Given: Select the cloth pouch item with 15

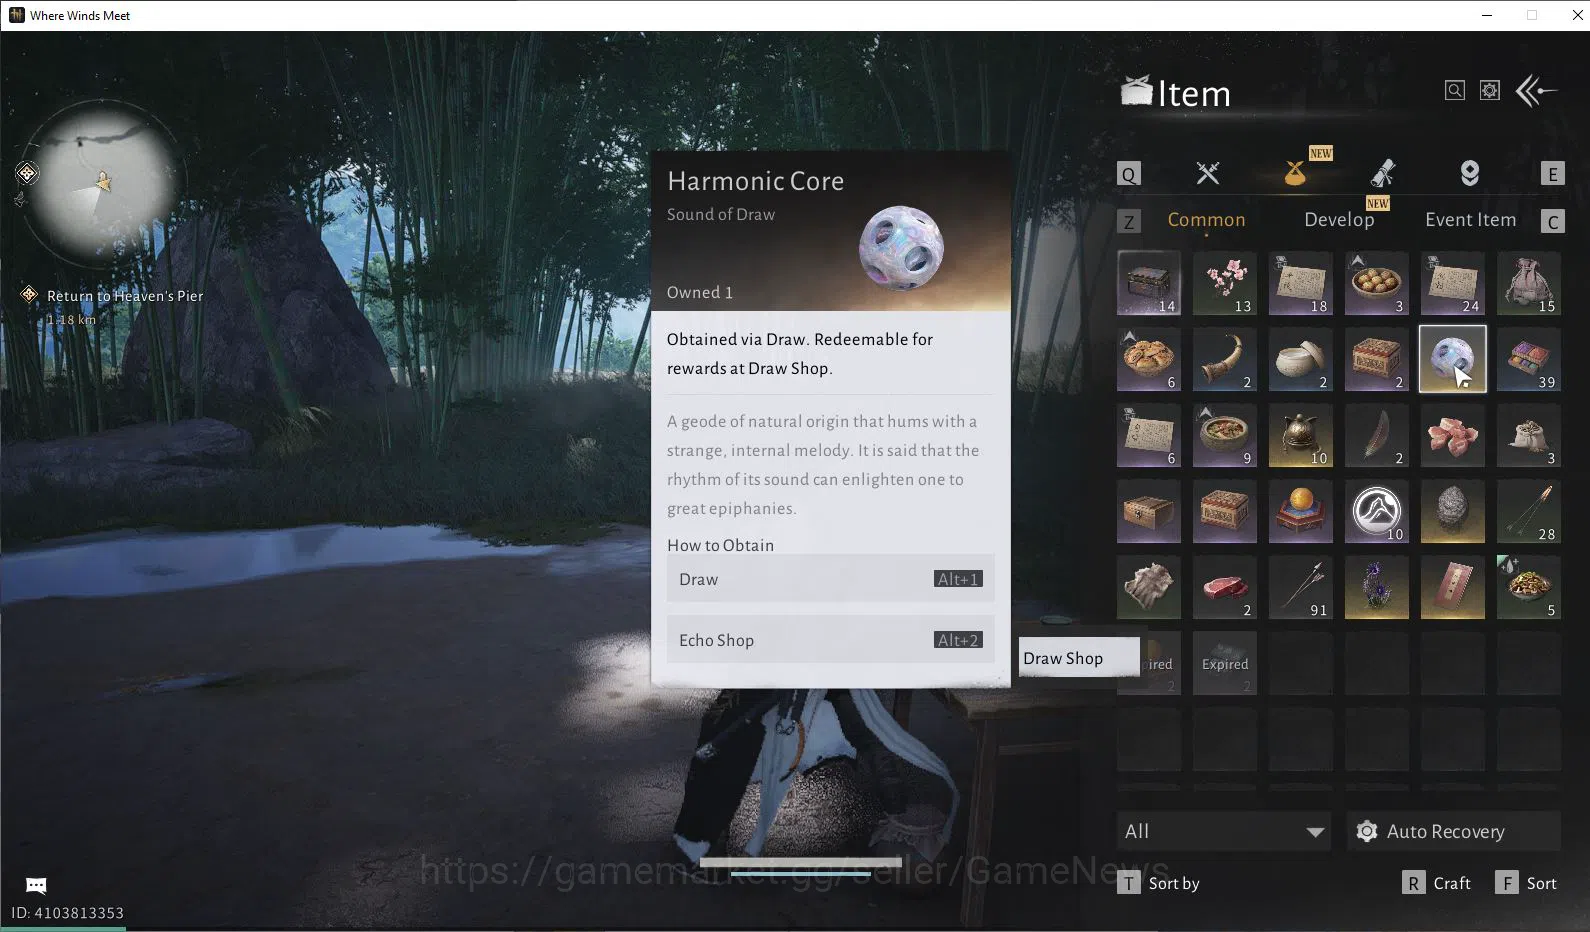Looking at the screenshot, I should point(1529,283).
